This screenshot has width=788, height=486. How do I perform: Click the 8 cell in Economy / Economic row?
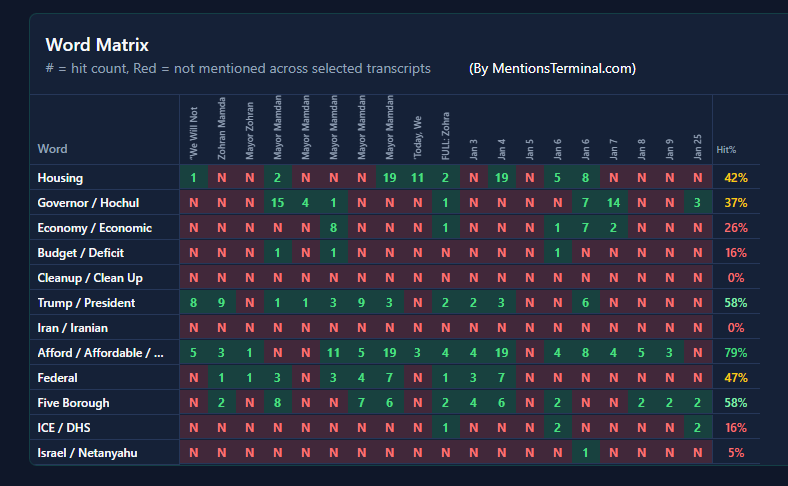334,228
